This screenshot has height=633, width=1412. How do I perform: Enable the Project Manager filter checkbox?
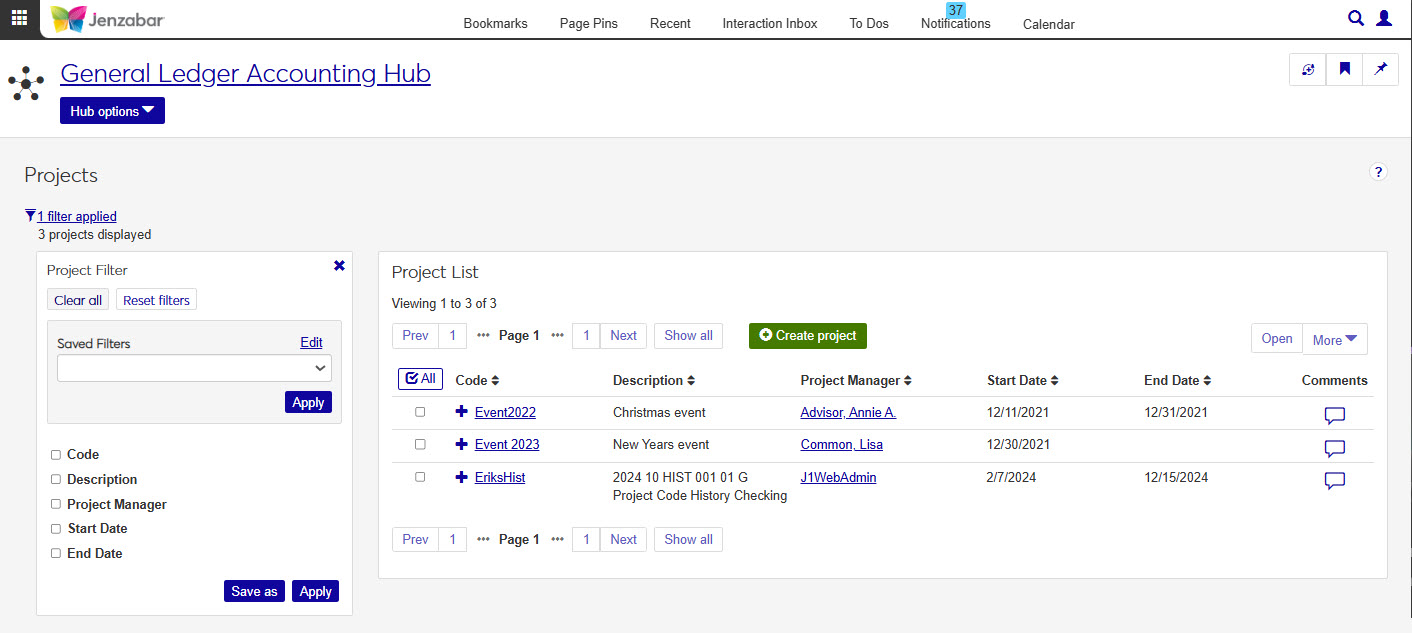pos(56,505)
